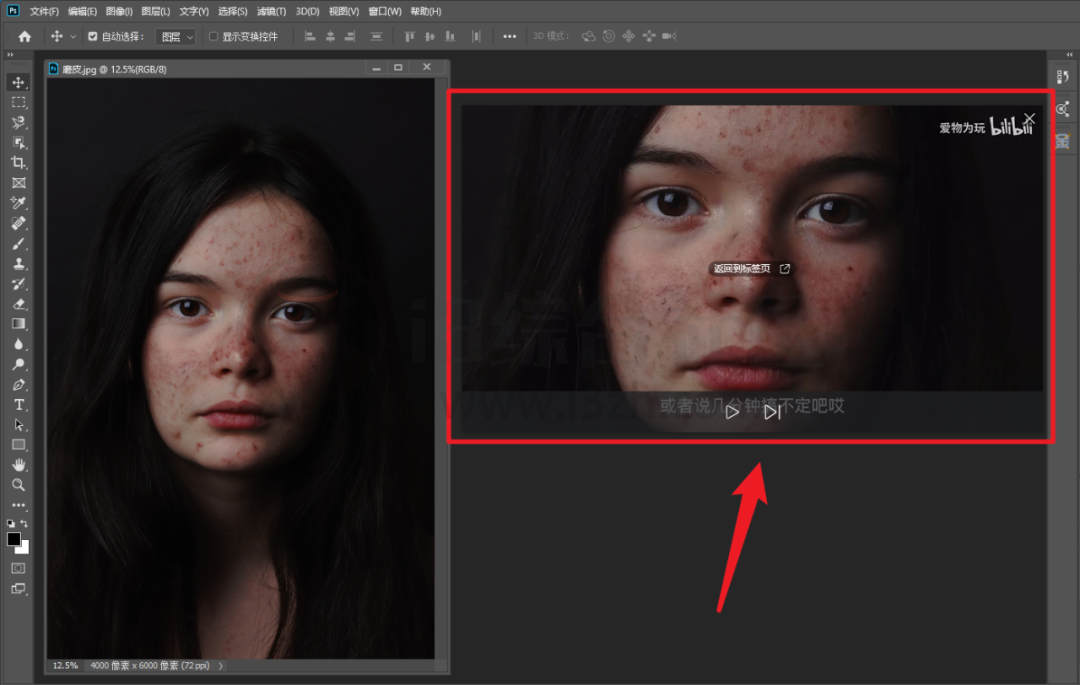
Task: Open the top icon in right panel dock
Action: [x=1063, y=77]
